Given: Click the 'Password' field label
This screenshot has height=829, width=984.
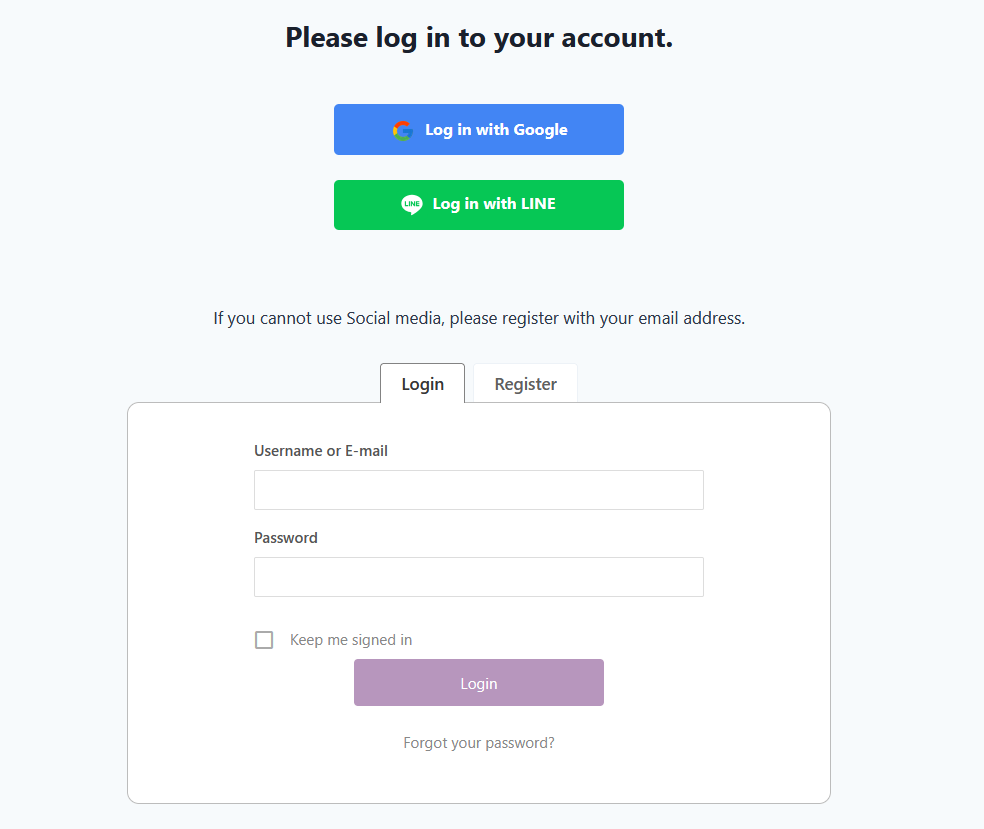Looking at the screenshot, I should click(286, 538).
